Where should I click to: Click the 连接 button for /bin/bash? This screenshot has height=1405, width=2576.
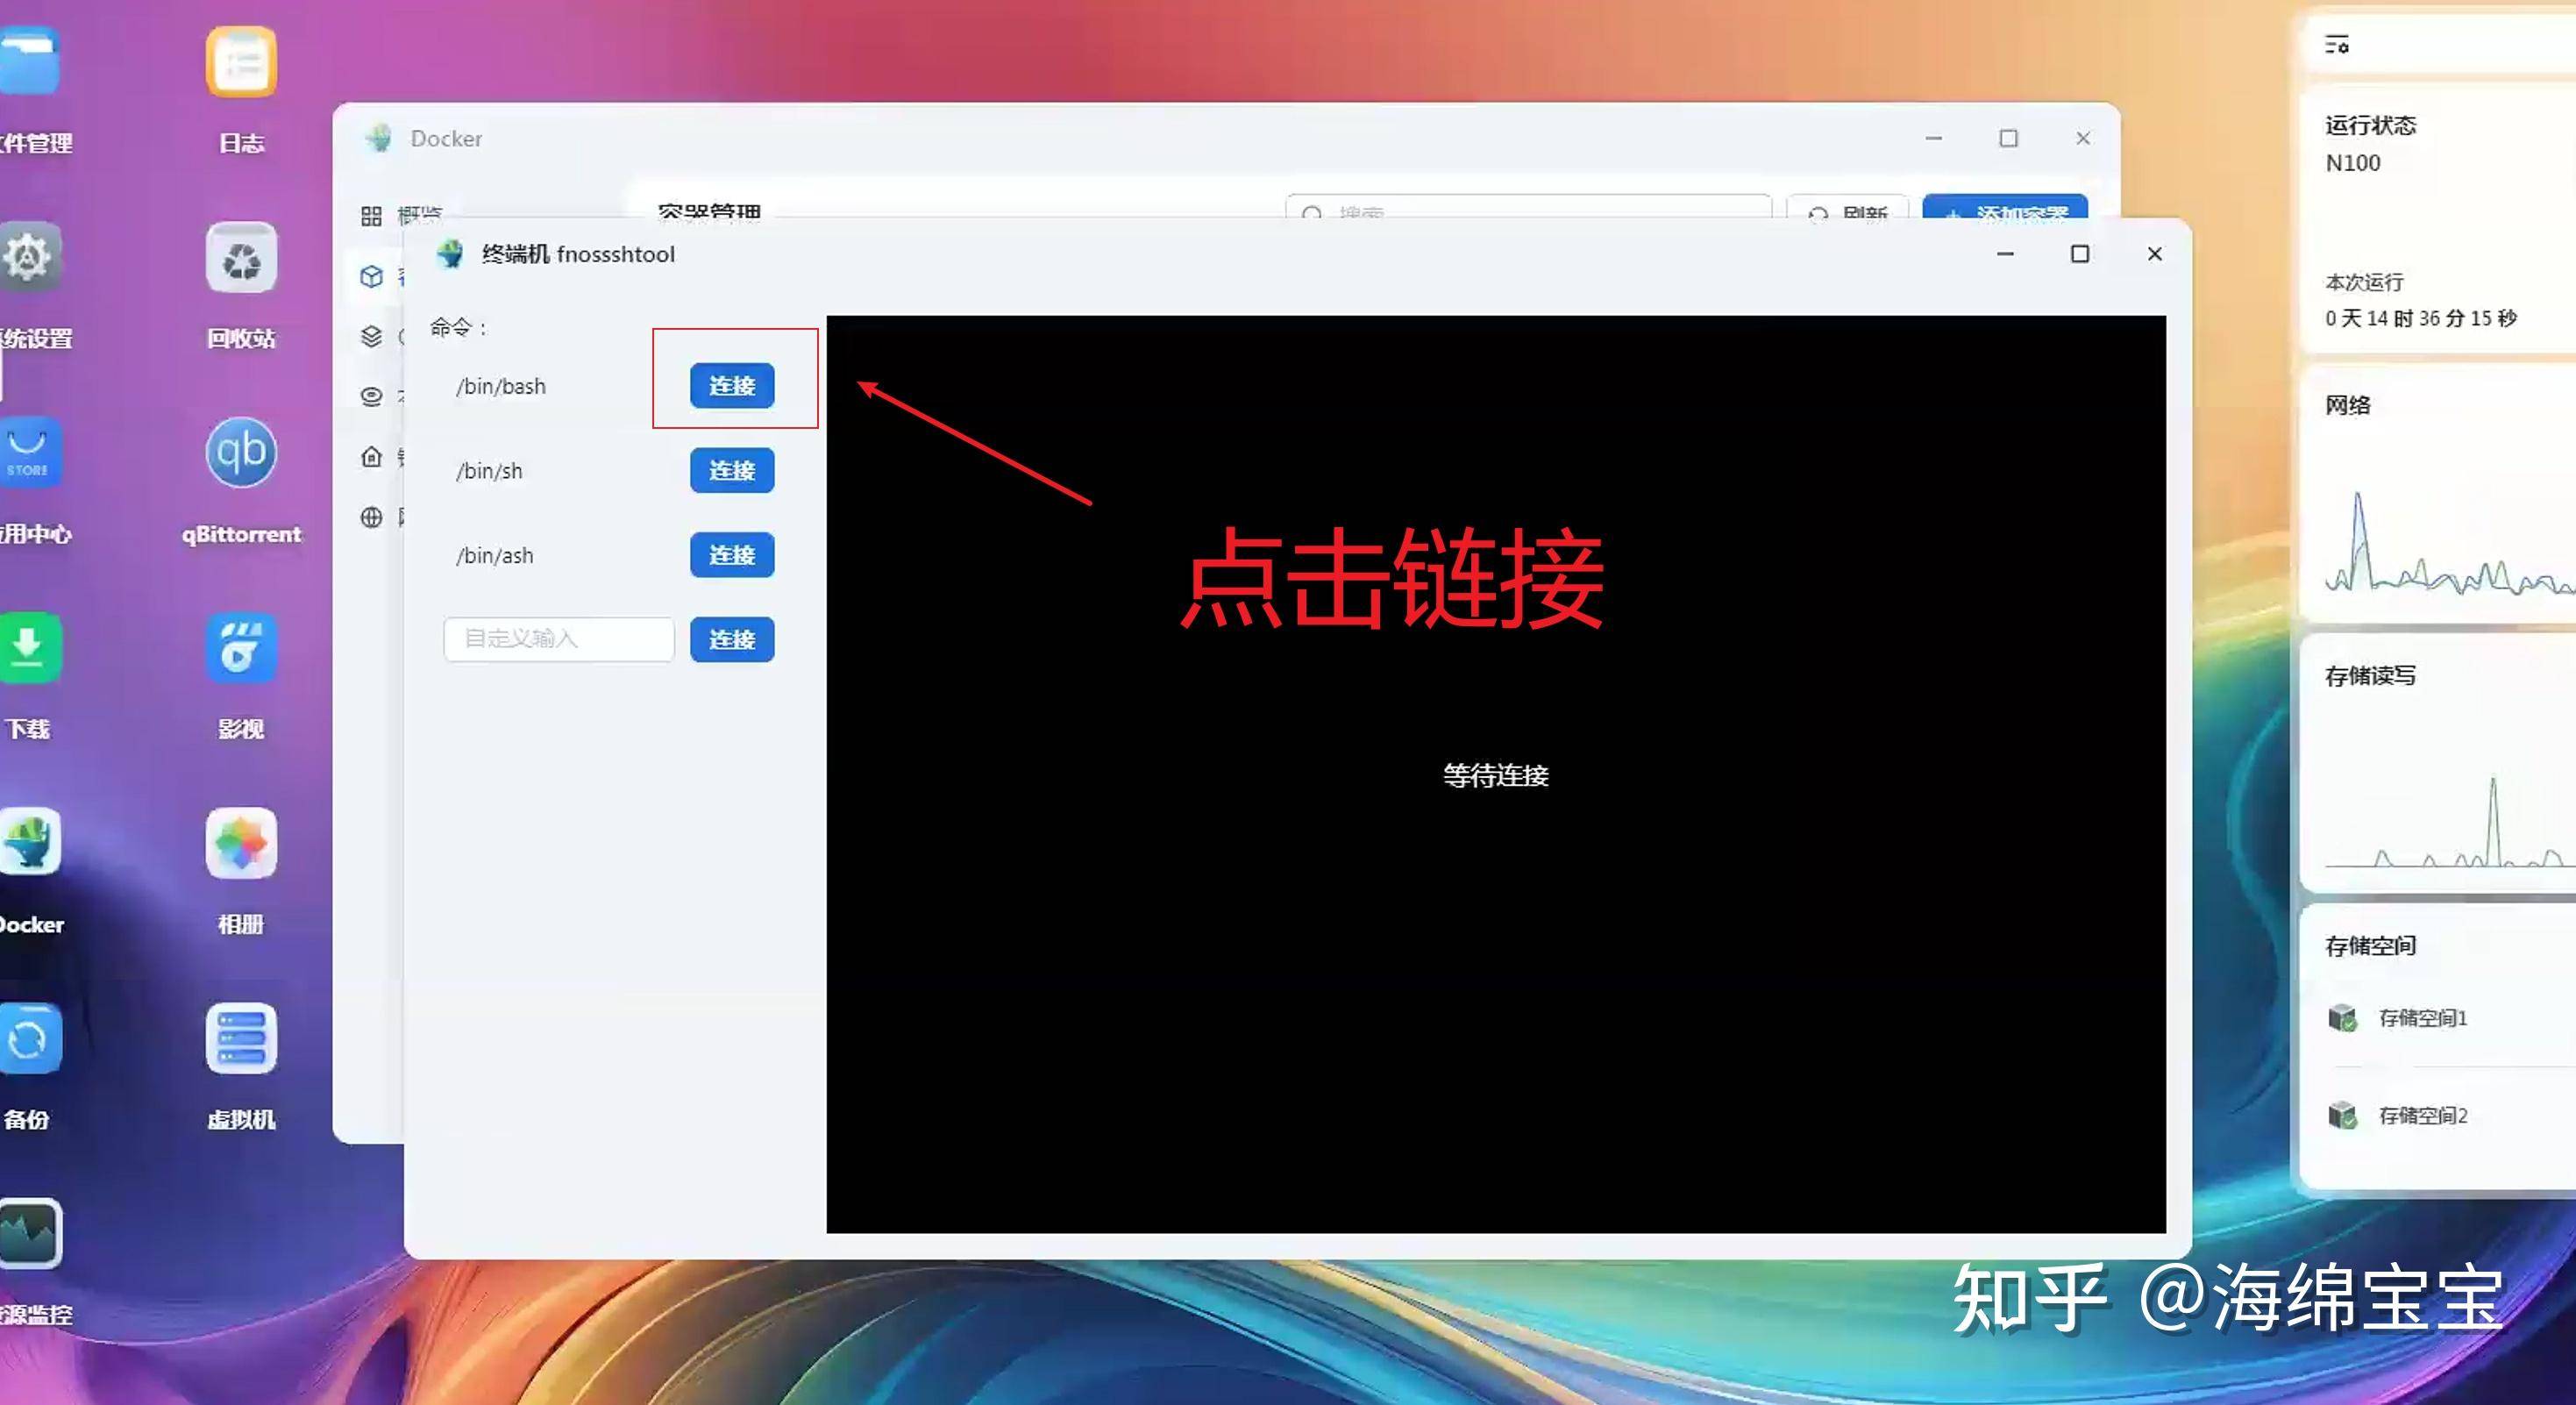pyautogui.click(x=732, y=385)
